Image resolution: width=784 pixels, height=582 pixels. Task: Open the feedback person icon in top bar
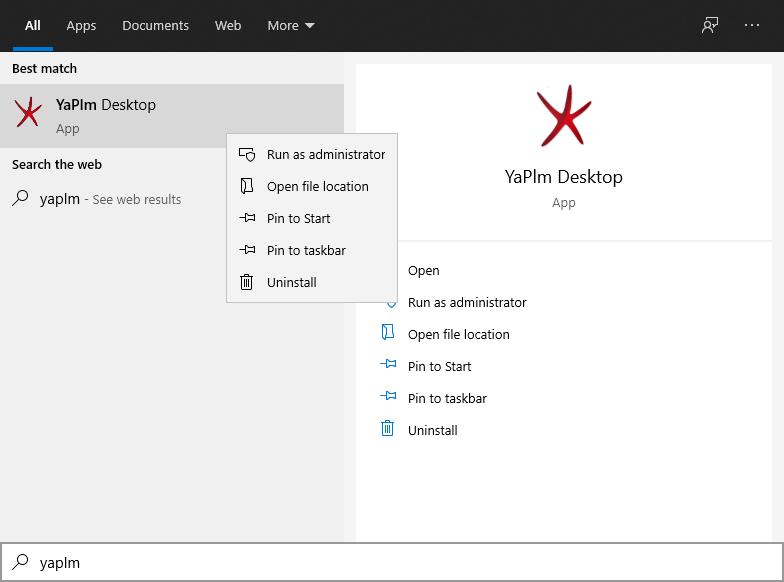[x=710, y=25]
